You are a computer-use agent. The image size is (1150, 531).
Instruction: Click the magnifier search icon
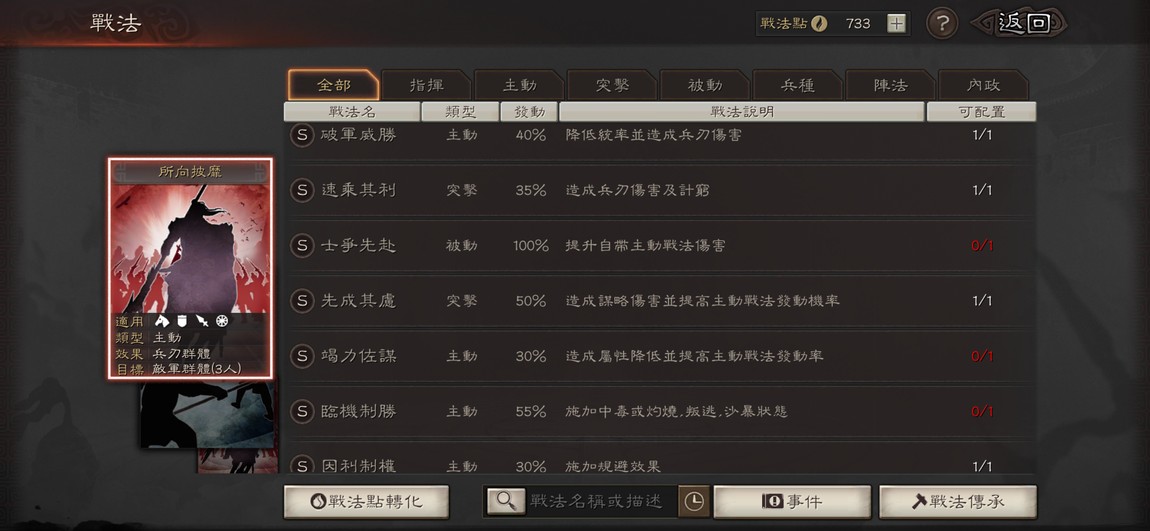tap(505, 501)
